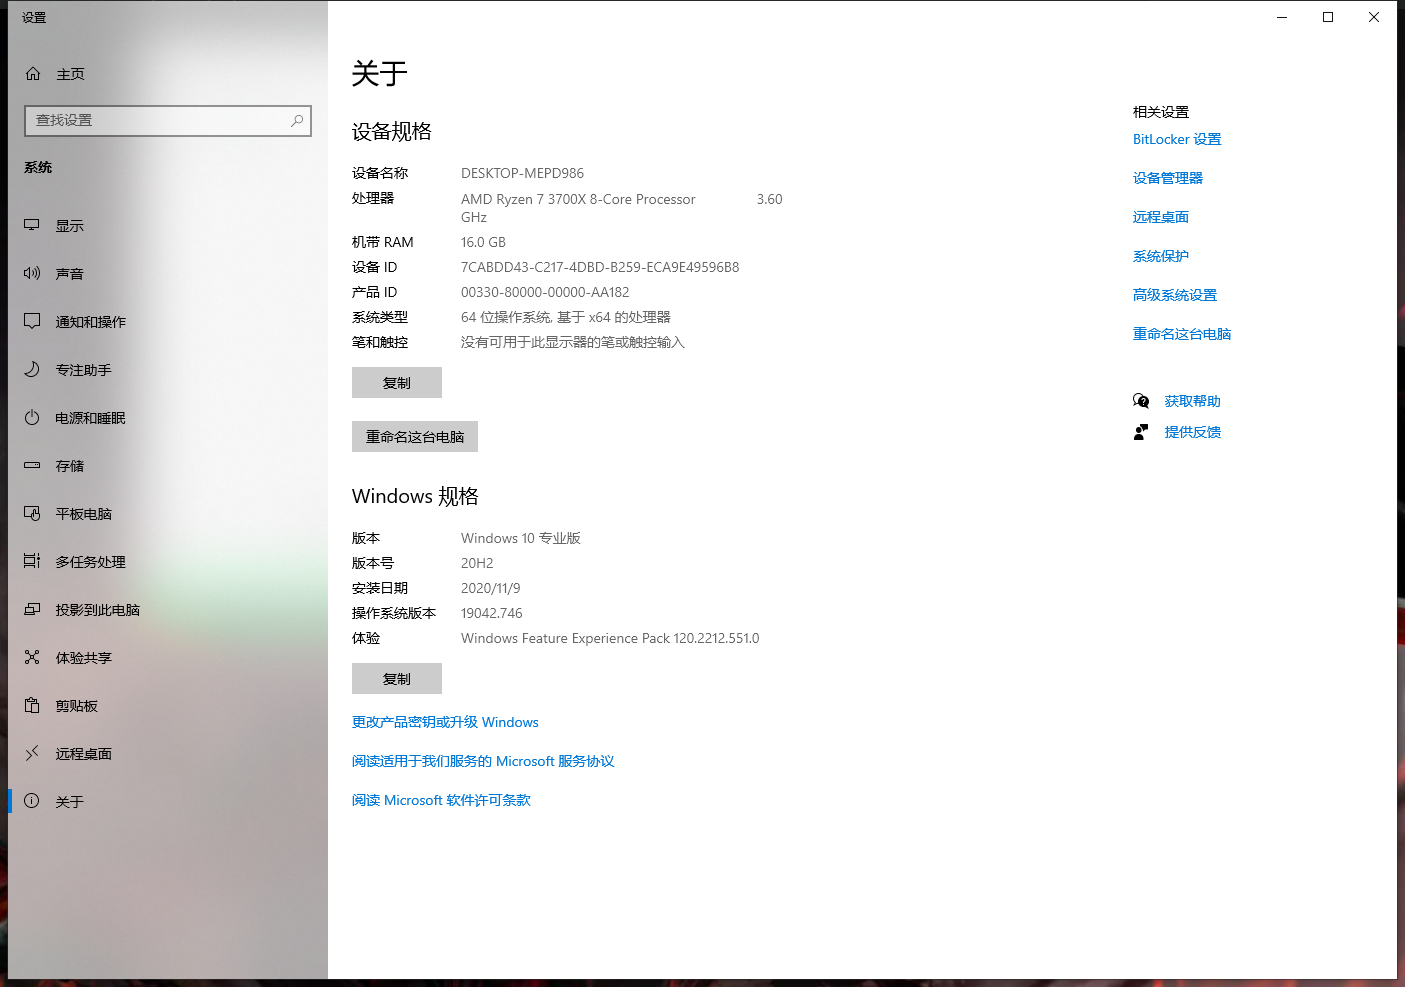Screen dimensions: 1405x987
Task: Select the 声音 speaker icon
Action: pyautogui.click(x=32, y=273)
